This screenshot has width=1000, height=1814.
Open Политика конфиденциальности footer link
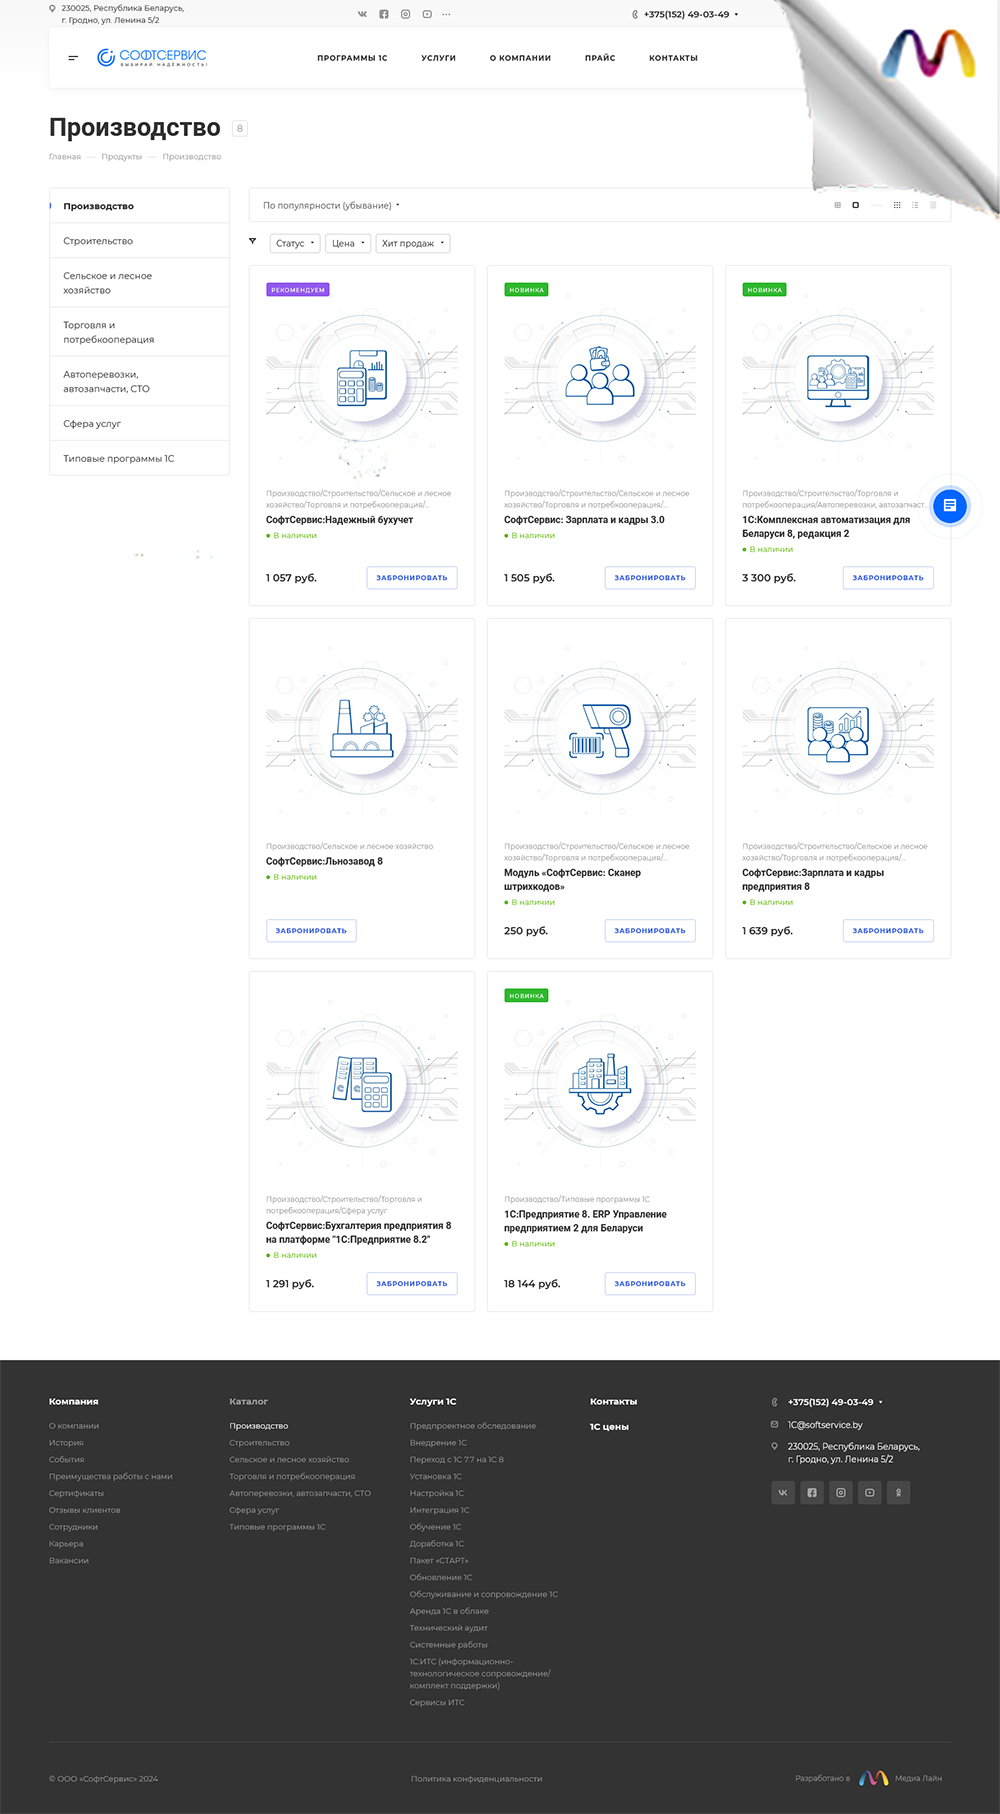click(x=476, y=1779)
